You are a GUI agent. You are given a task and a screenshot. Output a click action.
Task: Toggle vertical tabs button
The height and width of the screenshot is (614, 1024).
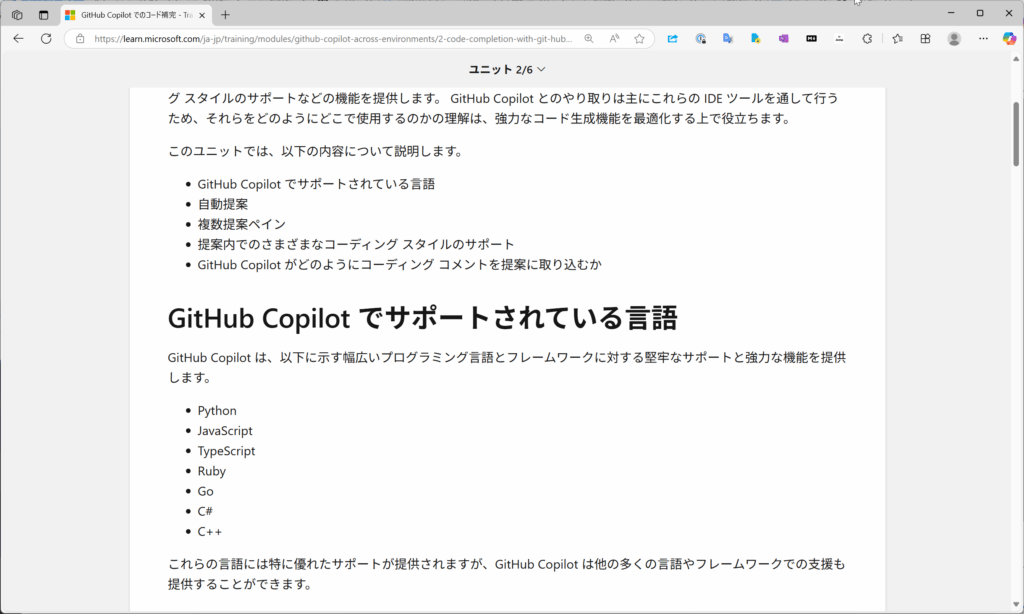click(43, 14)
